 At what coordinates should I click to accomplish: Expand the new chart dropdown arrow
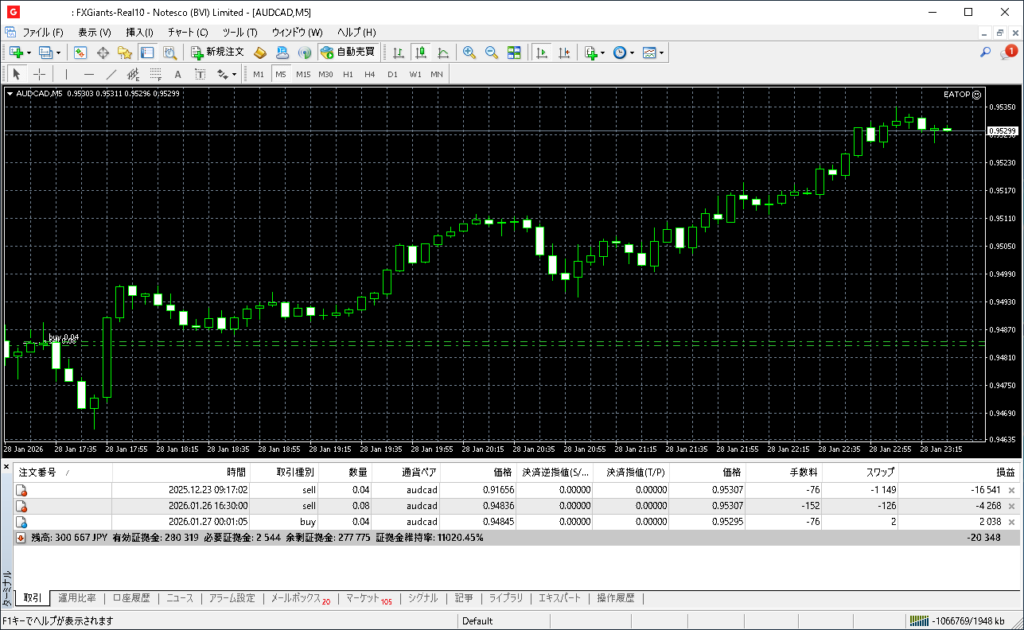click(x=29, y=52)
